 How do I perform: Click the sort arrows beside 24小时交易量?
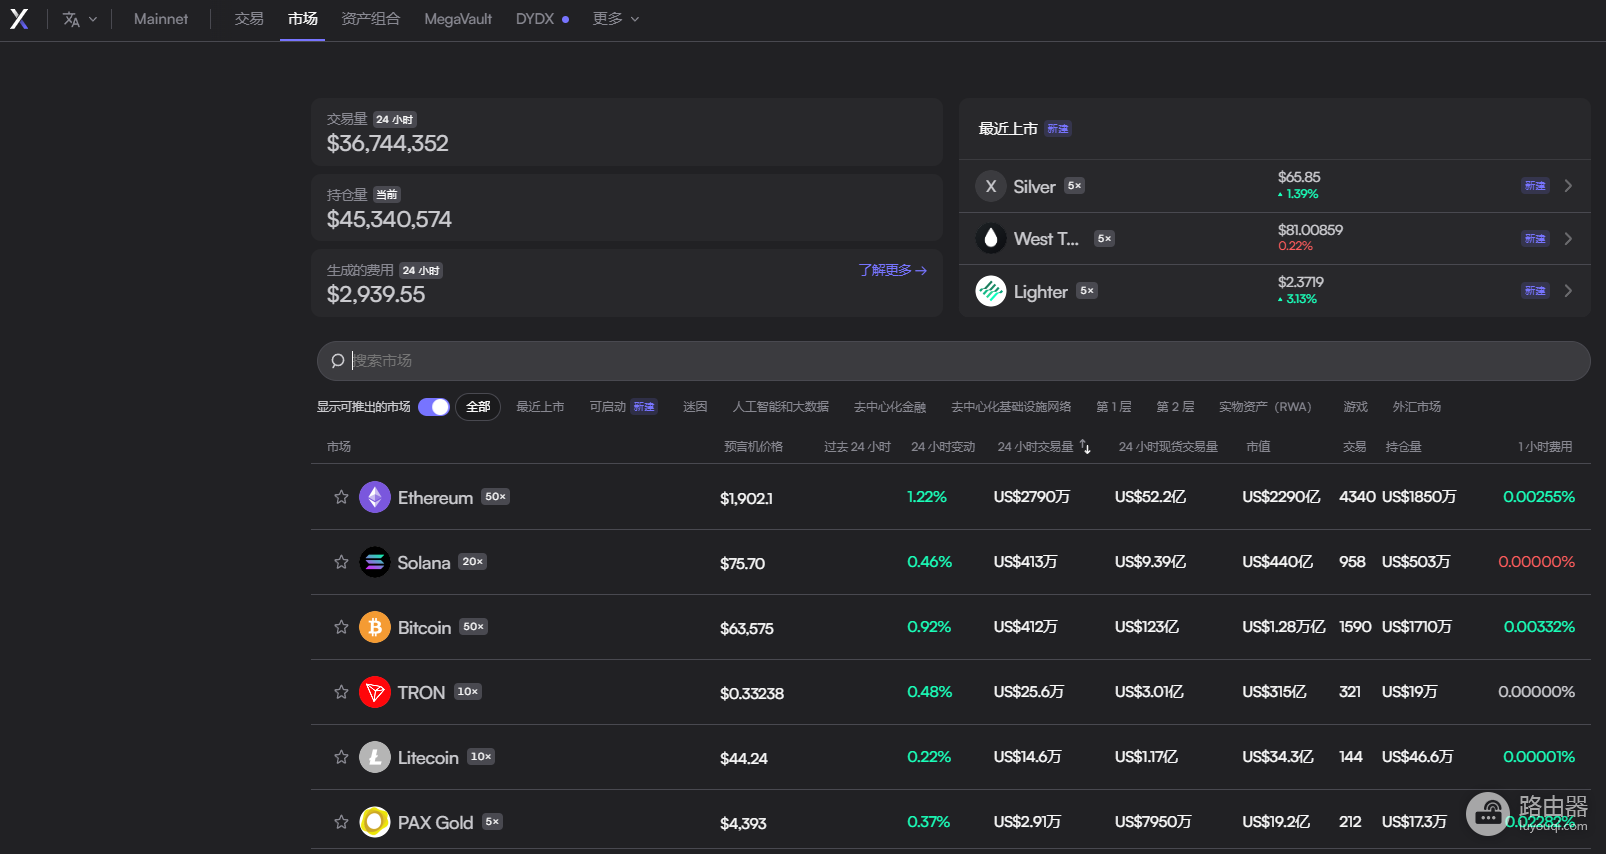1085,447
